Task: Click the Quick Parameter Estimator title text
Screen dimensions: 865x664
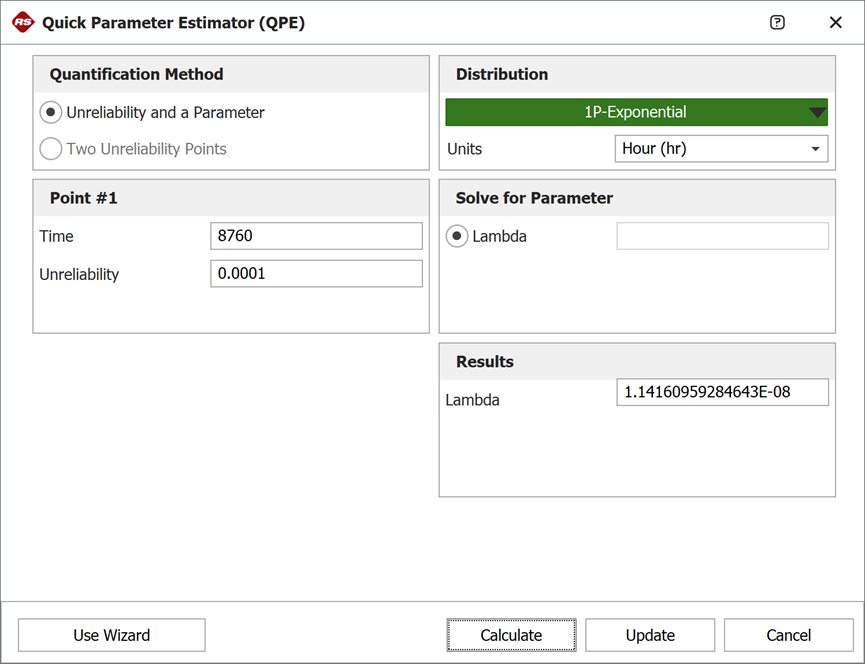Action: click(173, 22)
